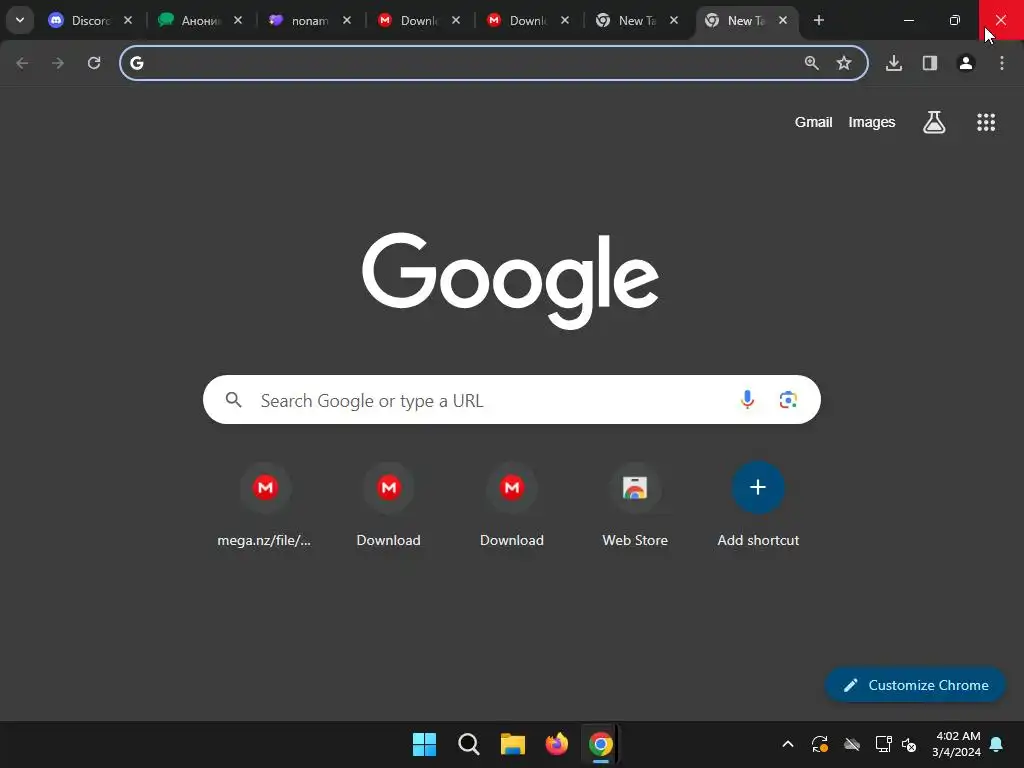This screenshot has height=768, width=1024.
Task: Click the Customize Chrome button
Action: [x=915, y=685]
